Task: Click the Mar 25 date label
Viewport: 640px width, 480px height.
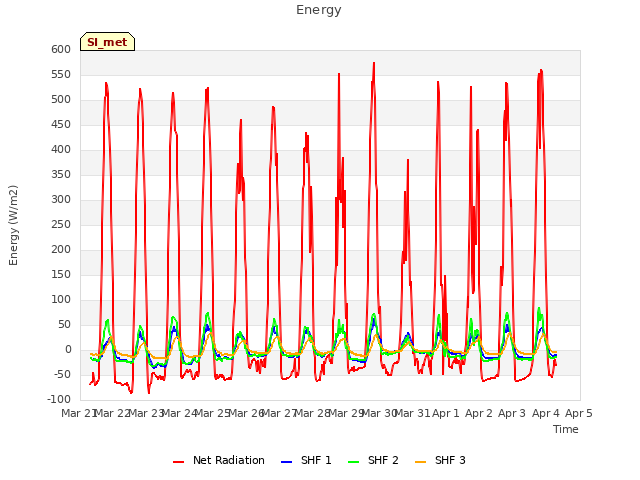Action: [212, 413]
